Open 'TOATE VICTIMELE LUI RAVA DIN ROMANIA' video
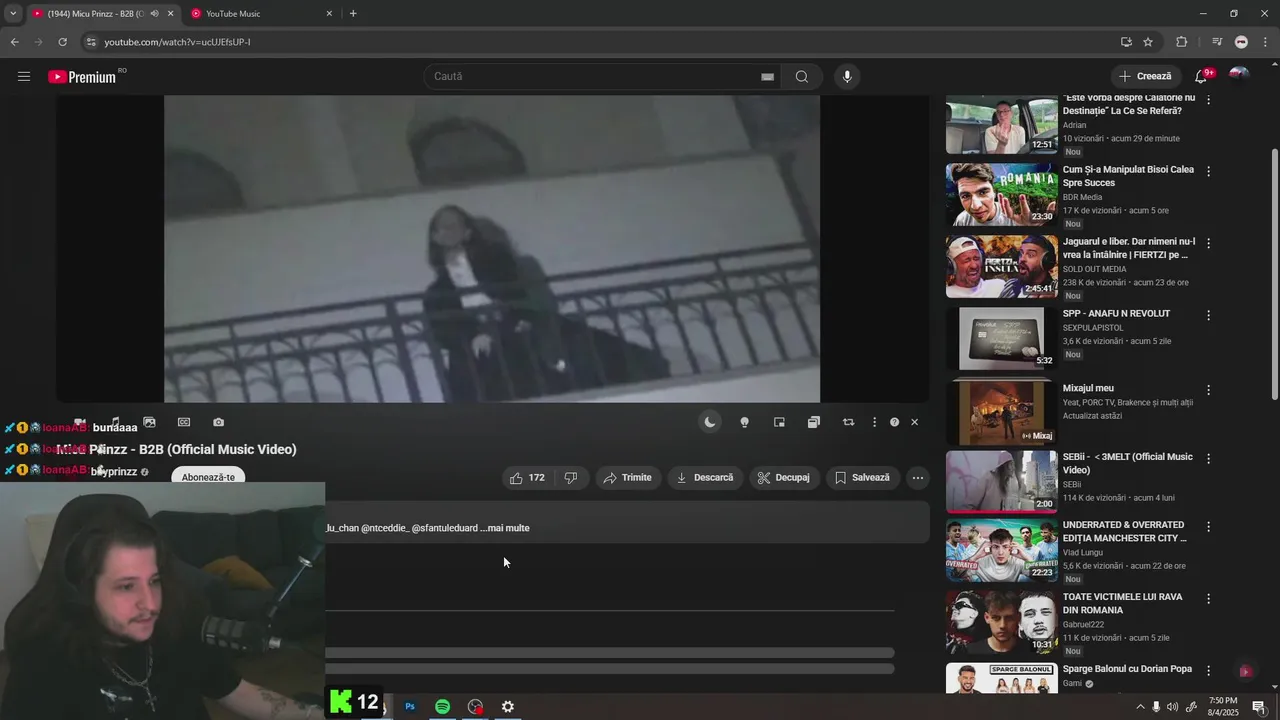 point(1122,603)
